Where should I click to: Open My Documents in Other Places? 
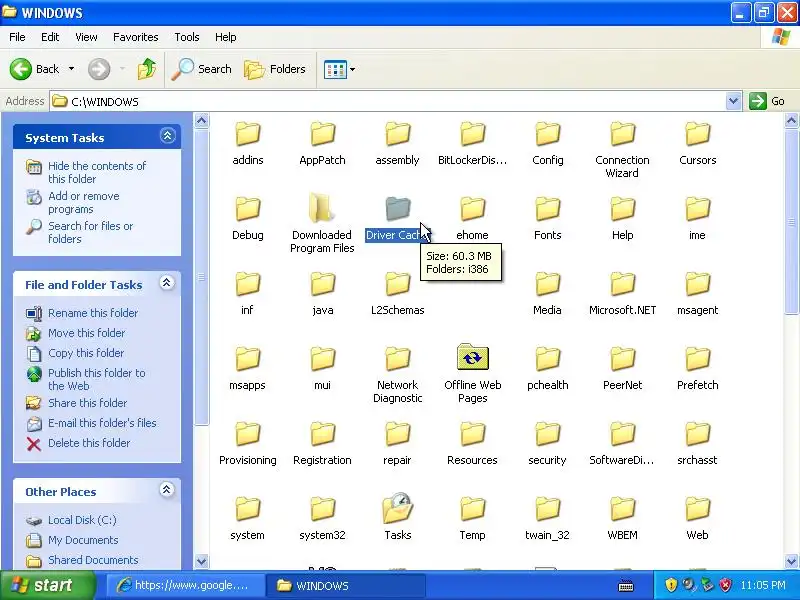83,540
